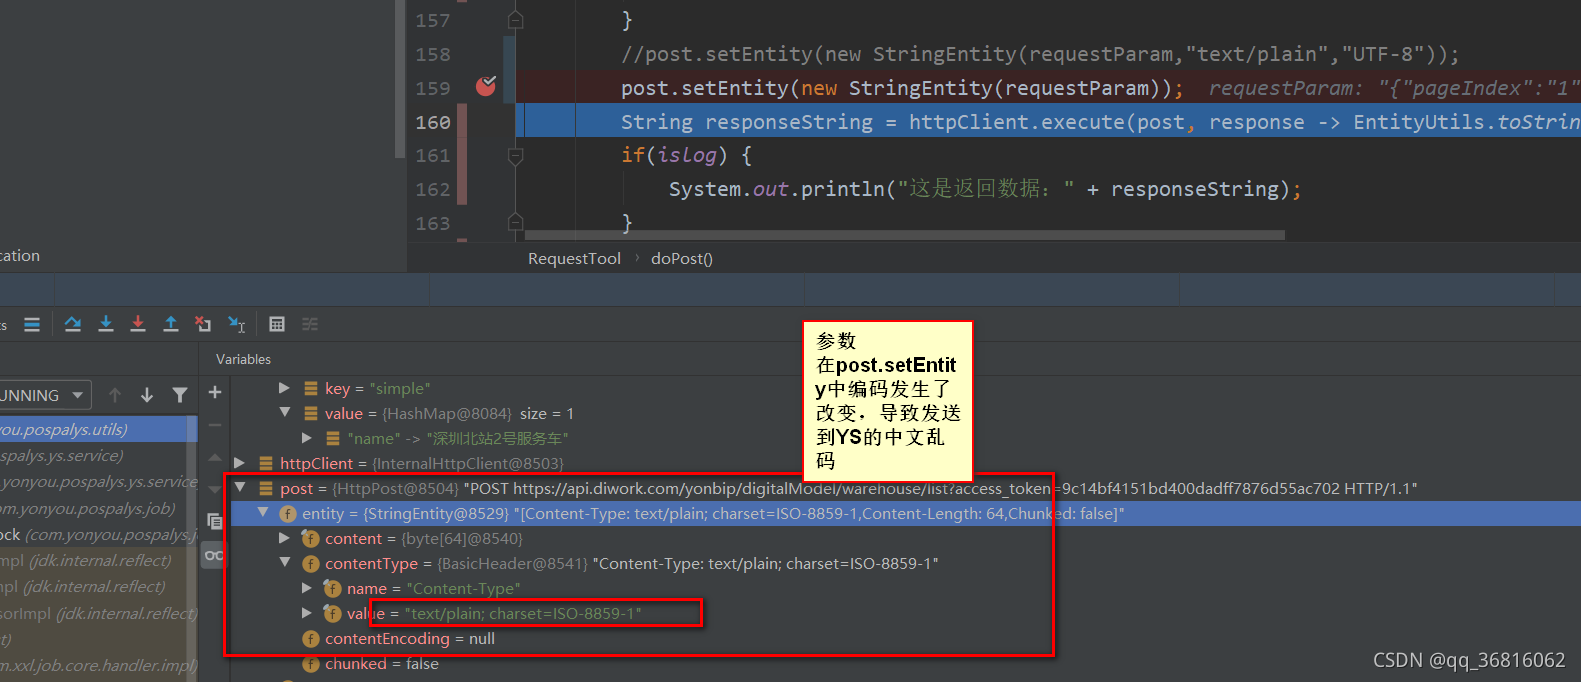Click the Step Over debugger icon
Image resolution: width=1581 pixels, height=682 pixels.
pyautogui.click(x=73, y=324)
